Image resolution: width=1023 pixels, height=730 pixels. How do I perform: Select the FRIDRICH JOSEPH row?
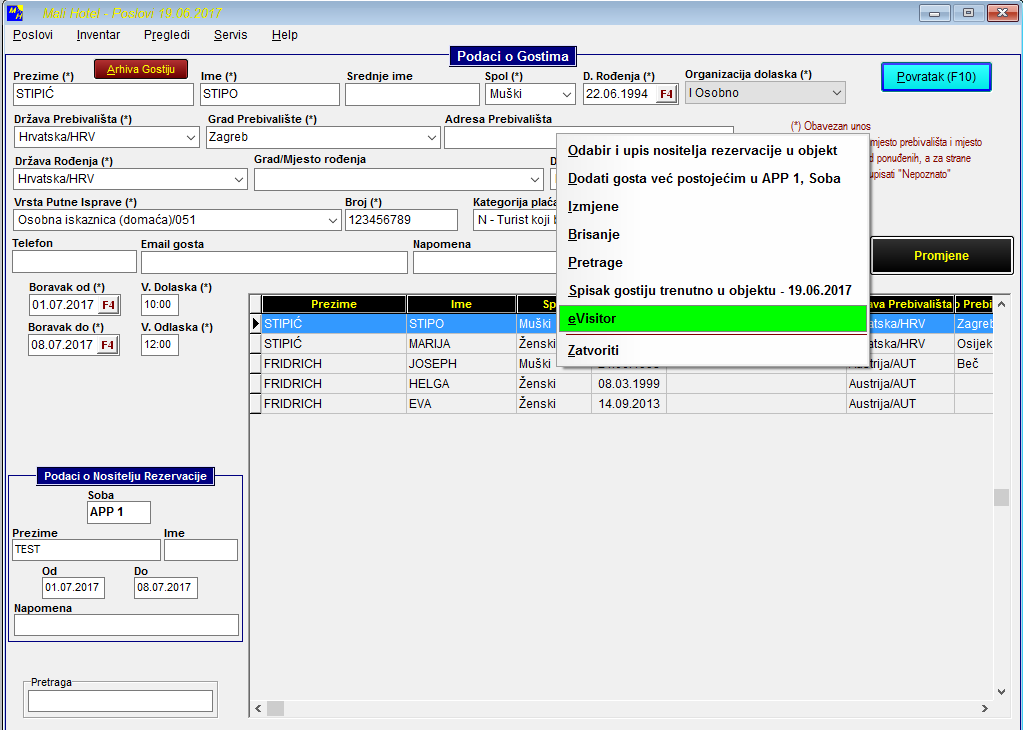(621, 364)
